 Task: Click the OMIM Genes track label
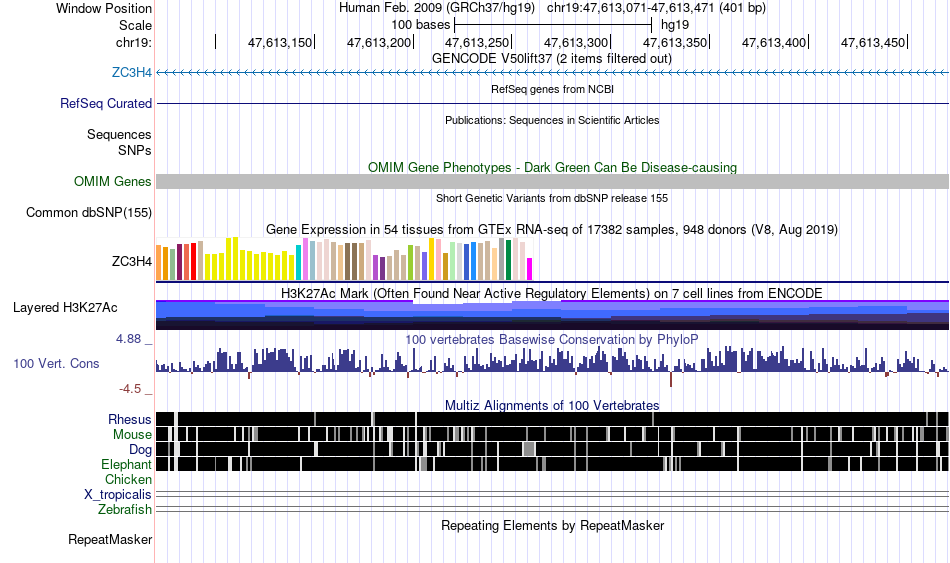point(112,182)
